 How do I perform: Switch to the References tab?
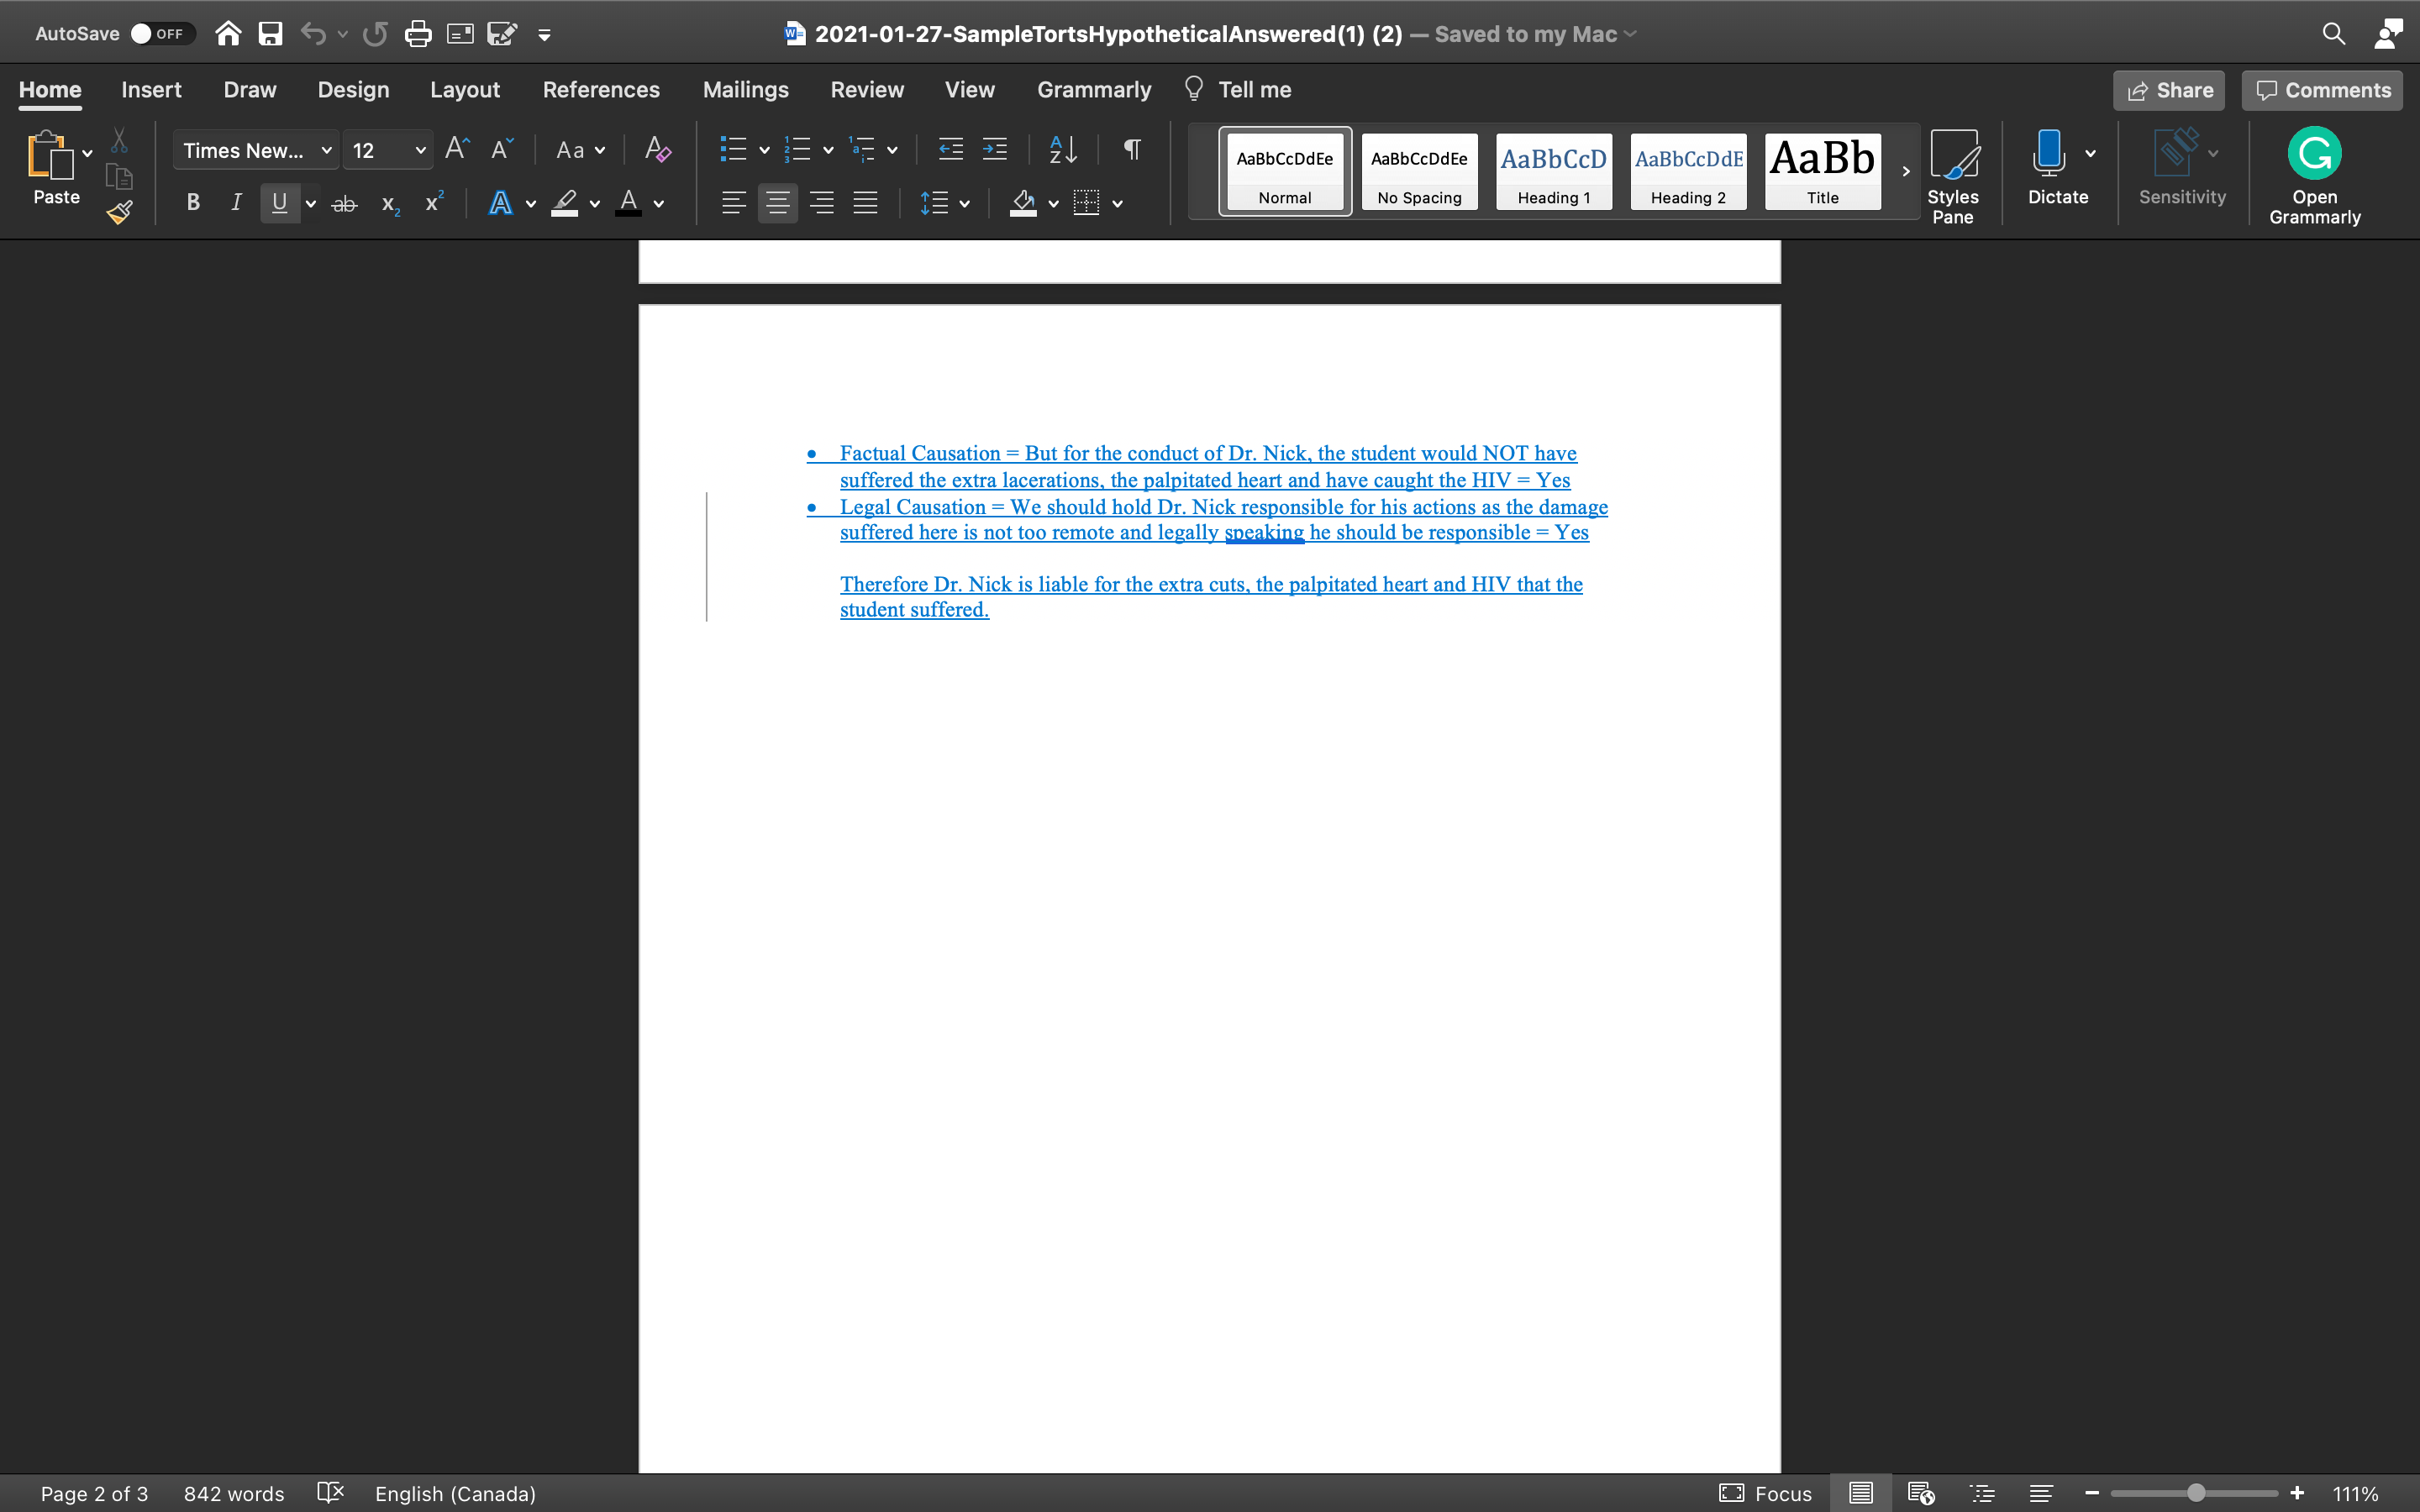(601, 89)
